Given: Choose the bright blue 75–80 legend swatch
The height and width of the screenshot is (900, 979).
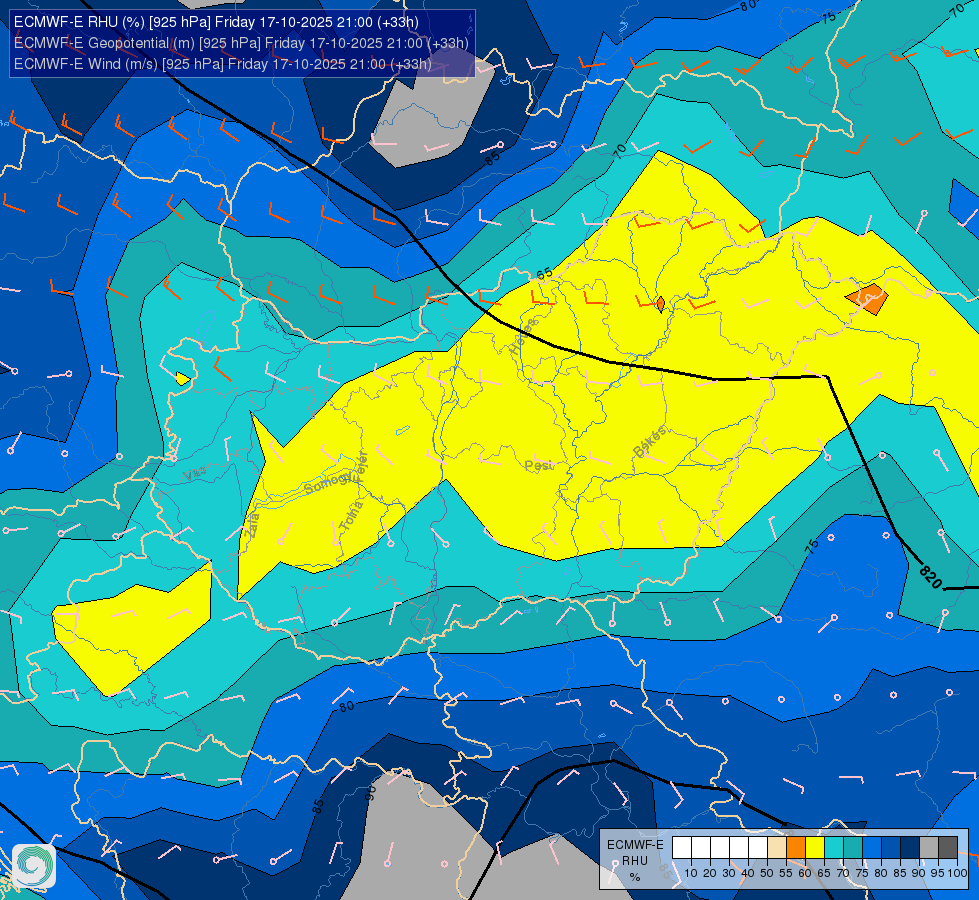Looking at the screenshot, I should tap(872, 847).
